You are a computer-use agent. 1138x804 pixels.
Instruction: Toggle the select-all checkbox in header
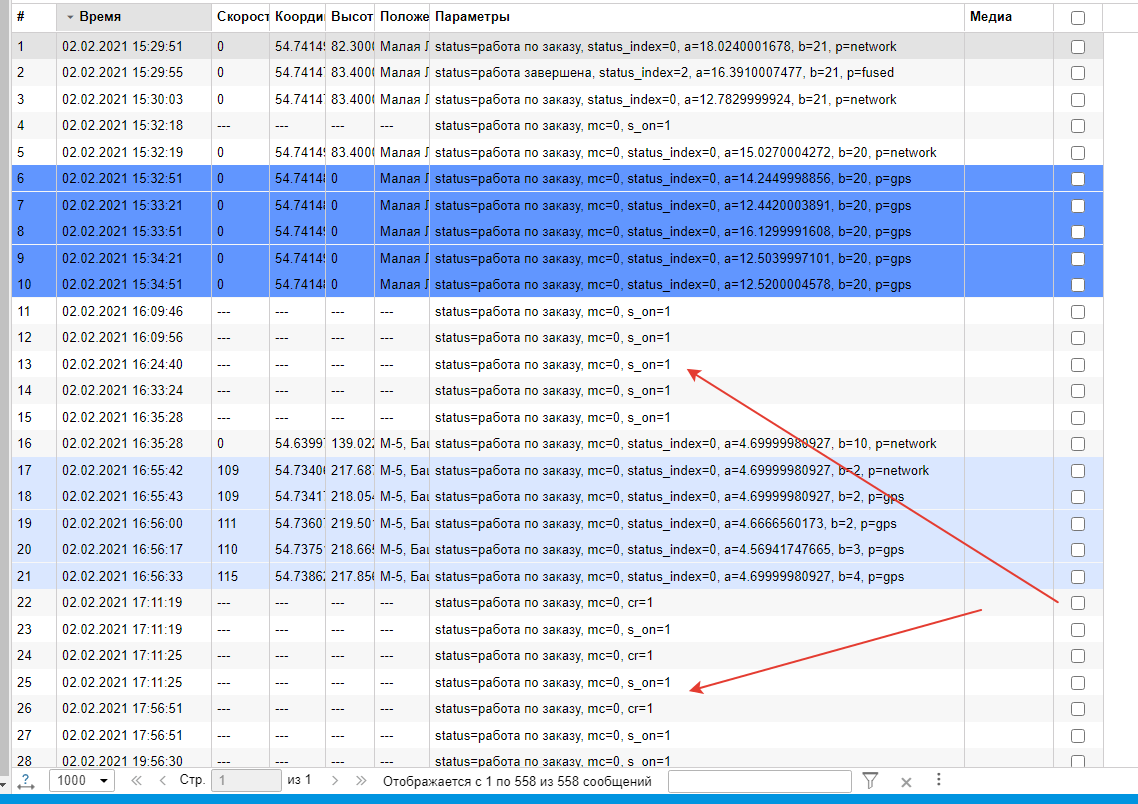tap(1077, 17)
